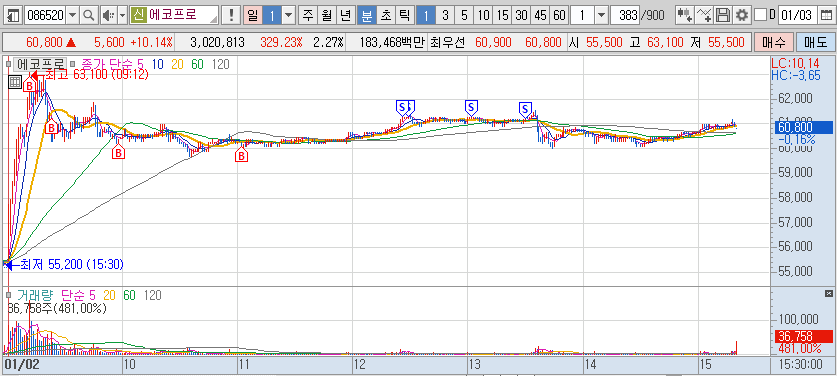This screenshot has width=837, height=376.
Task: Toggle the D checkbox near the date field
Action: [x=762, y=15]
